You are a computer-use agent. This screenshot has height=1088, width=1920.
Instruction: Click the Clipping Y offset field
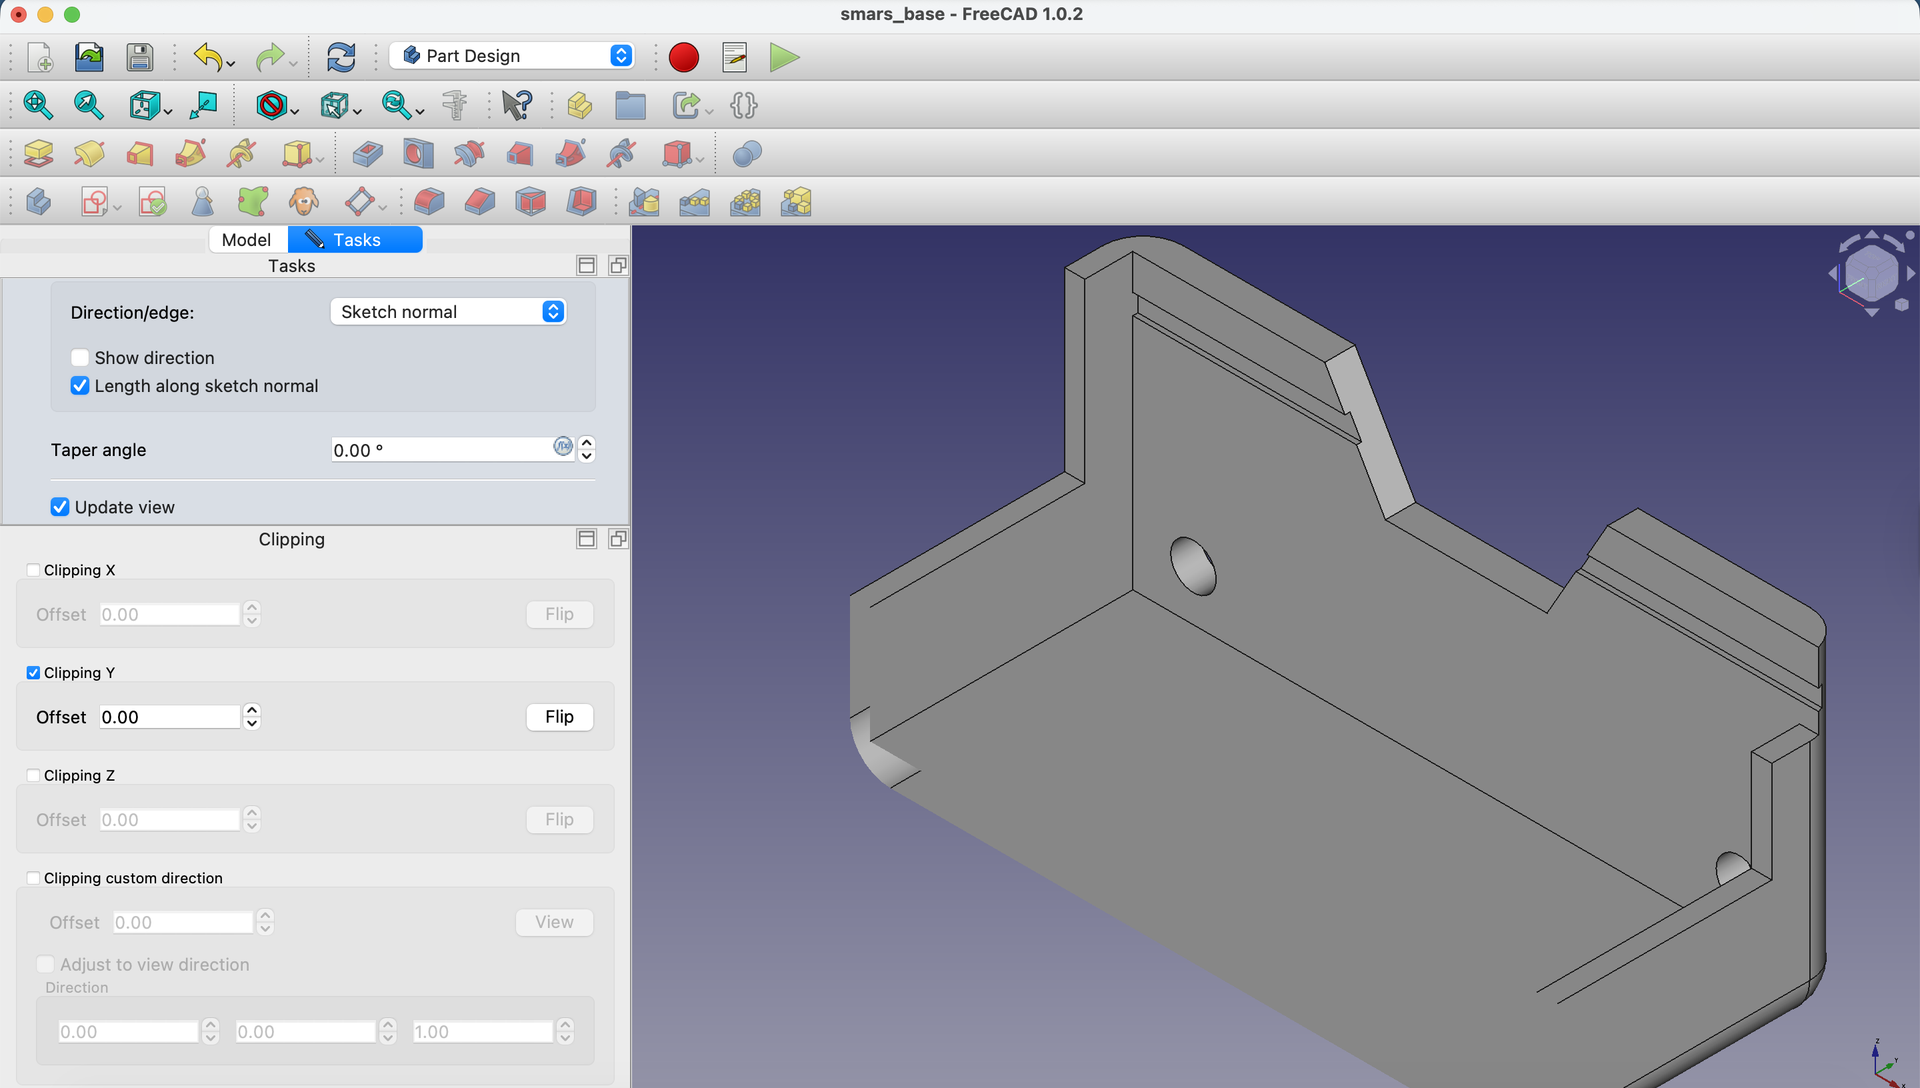click(169, 717)
